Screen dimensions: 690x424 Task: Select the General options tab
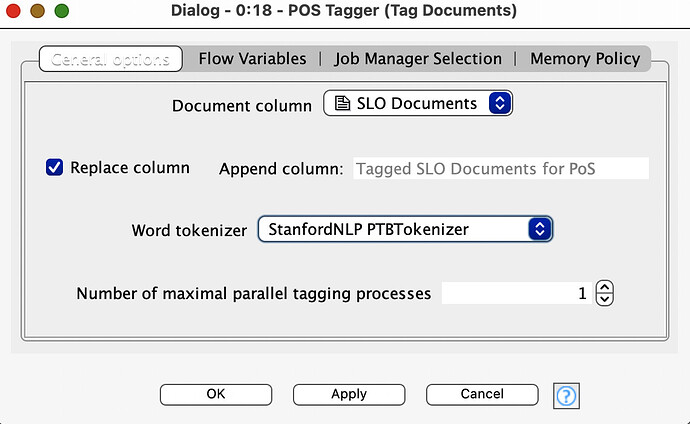click(110, 59)
